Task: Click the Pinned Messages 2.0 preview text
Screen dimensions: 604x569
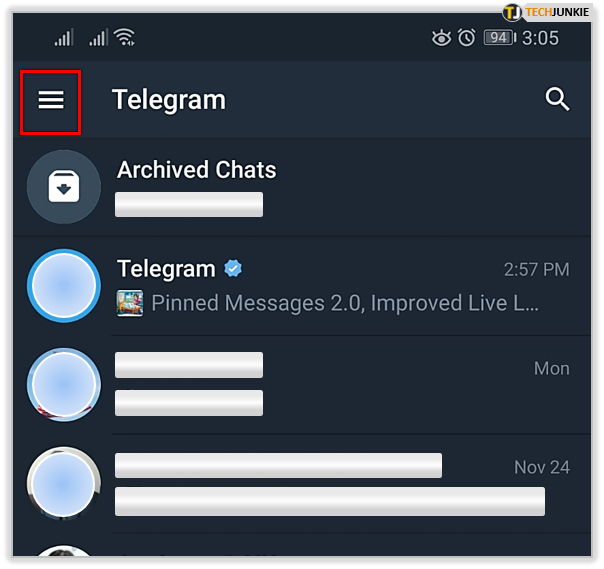Action: 345,303
